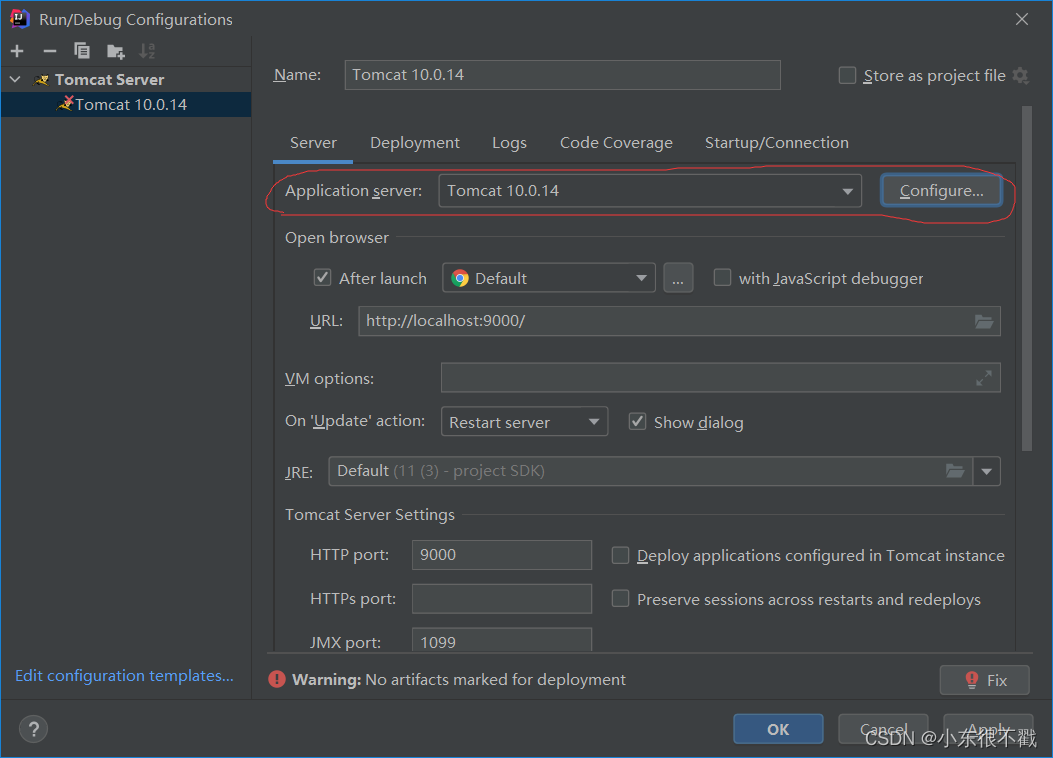Image resolution: width=1053 pixels, height=758 pixels.
Task: Open the Help question mark button
Action: tap(34, 729)
